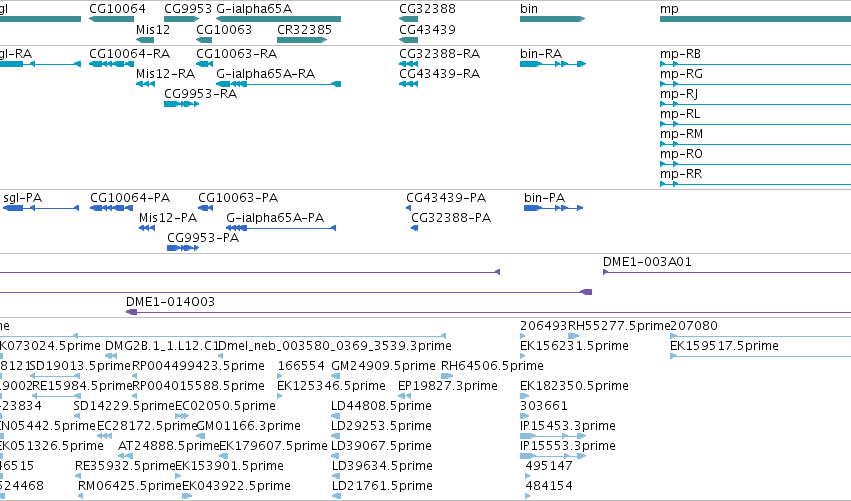Select the CG43439-PA protein label
Screen dimensions: 851x501
pos(446,198)
